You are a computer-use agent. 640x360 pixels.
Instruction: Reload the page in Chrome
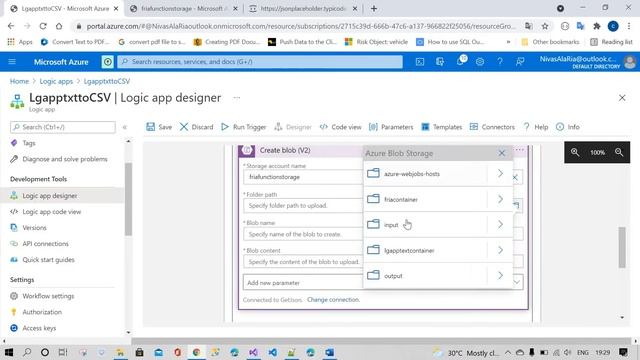(x=43, y=26)
